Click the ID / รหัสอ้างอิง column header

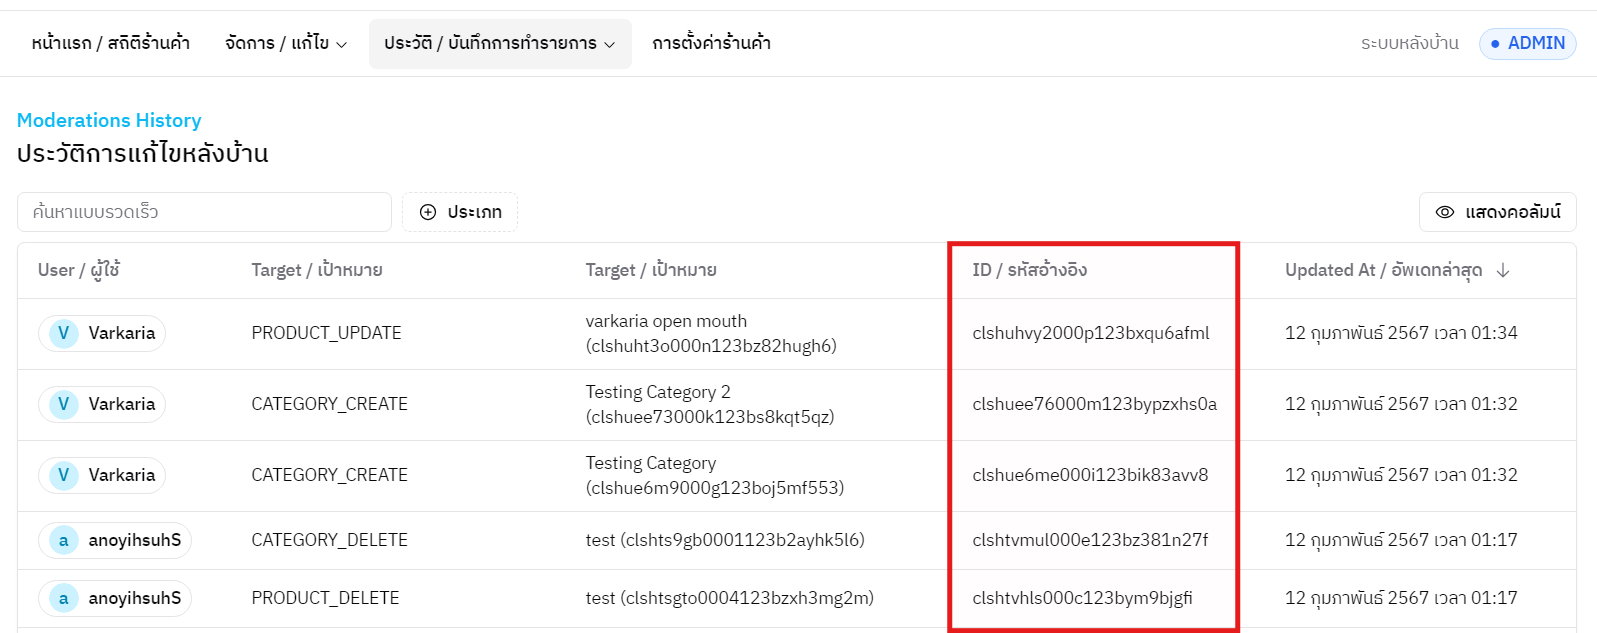[1029, 270]
